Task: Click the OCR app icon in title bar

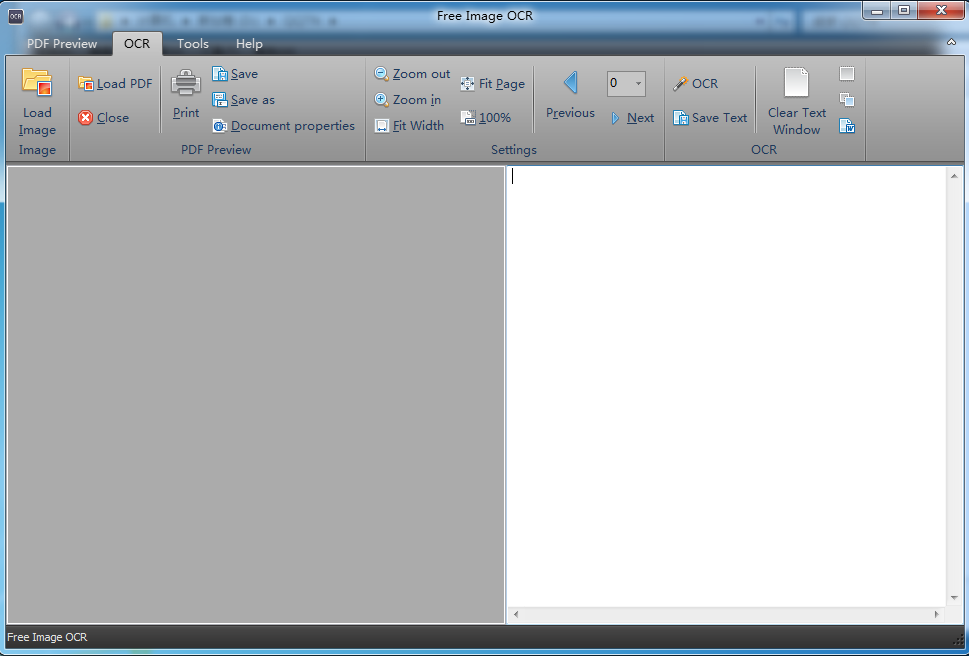Action: [x=15, y=16]
